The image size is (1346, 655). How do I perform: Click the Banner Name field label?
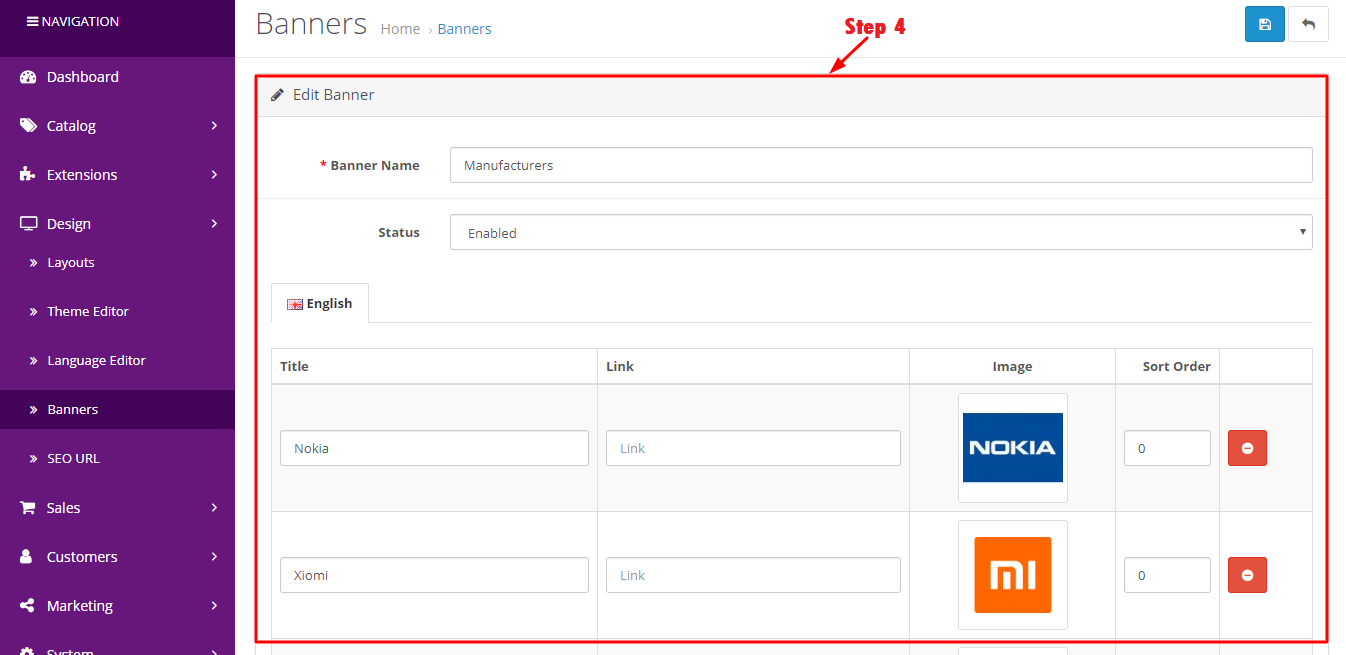click(x=375, y=166)
